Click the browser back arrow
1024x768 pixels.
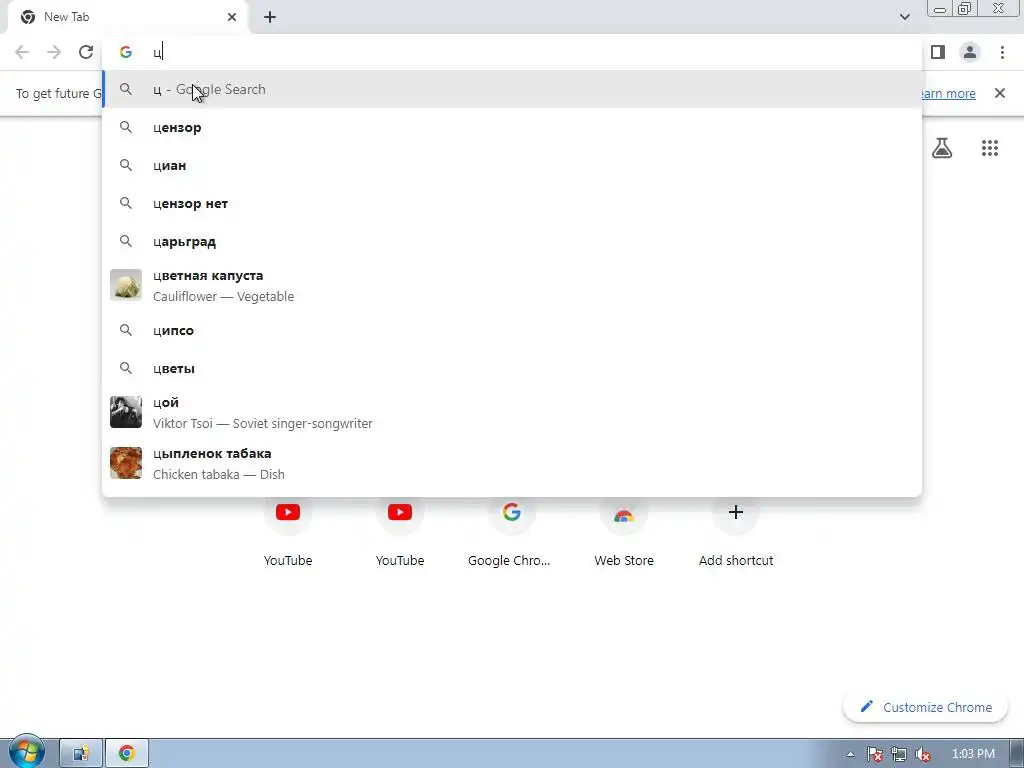[x=22, y=52]
